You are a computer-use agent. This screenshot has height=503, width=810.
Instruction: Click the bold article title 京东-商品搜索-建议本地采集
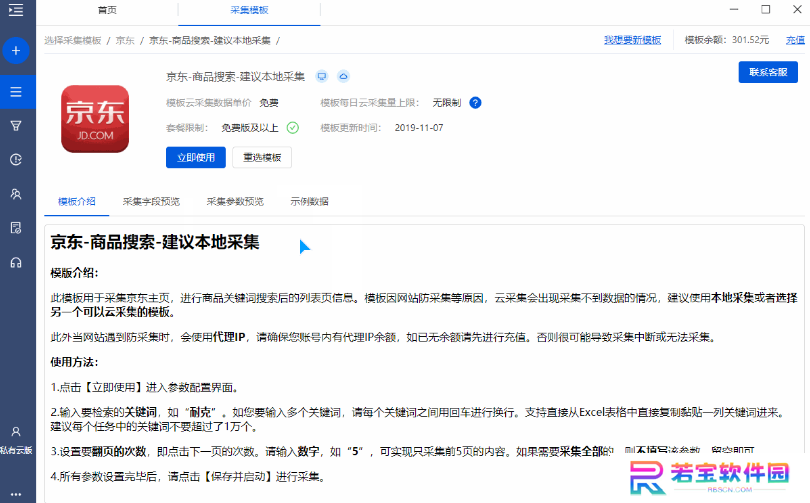(155, 242)
